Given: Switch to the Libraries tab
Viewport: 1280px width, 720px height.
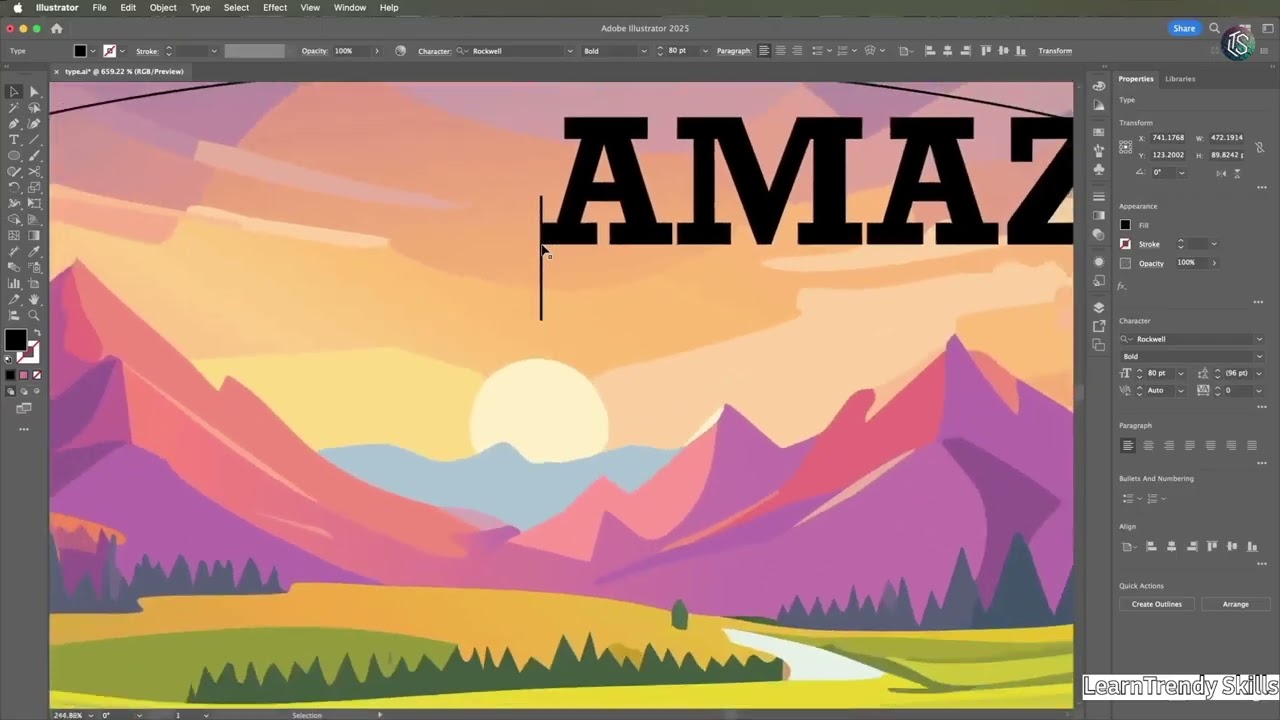Looking at the screenshot, I should (x=1180, y=78).
